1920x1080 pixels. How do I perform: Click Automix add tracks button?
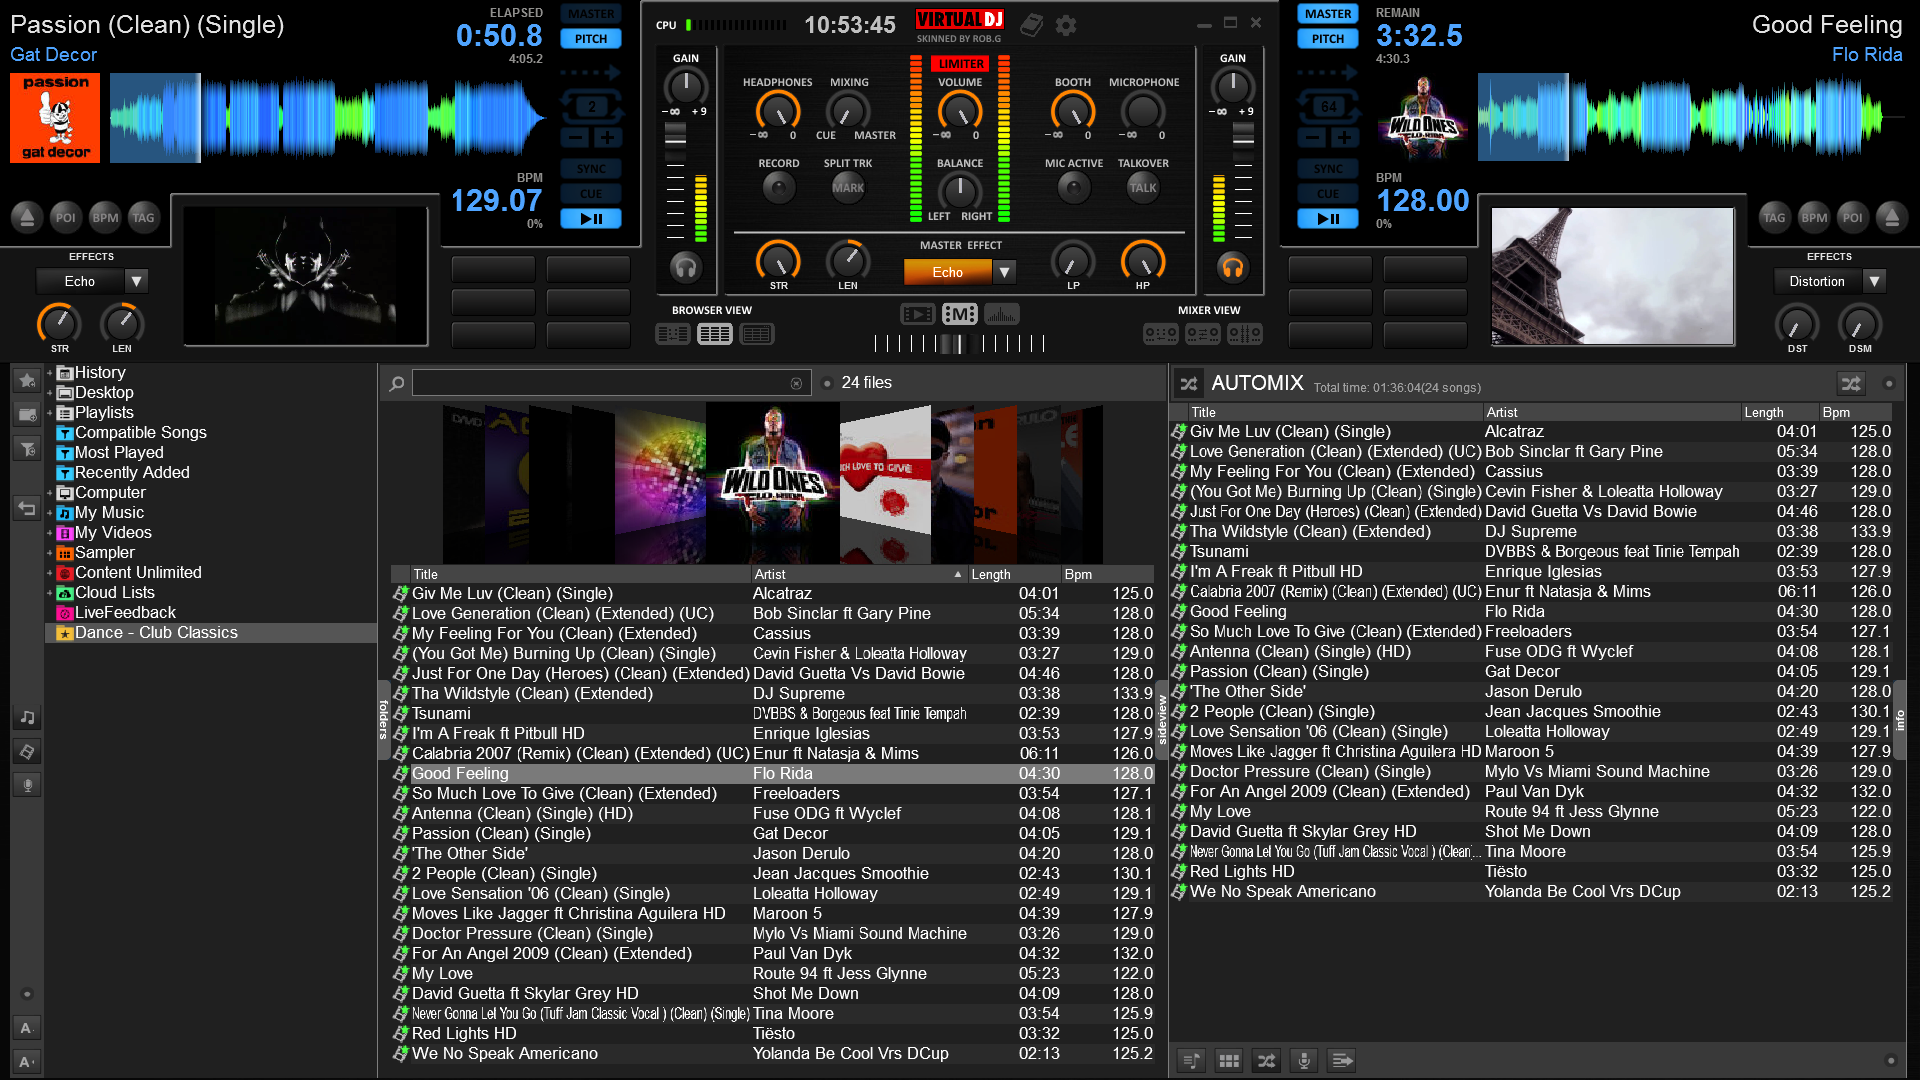click(x=1193, y=1060)
